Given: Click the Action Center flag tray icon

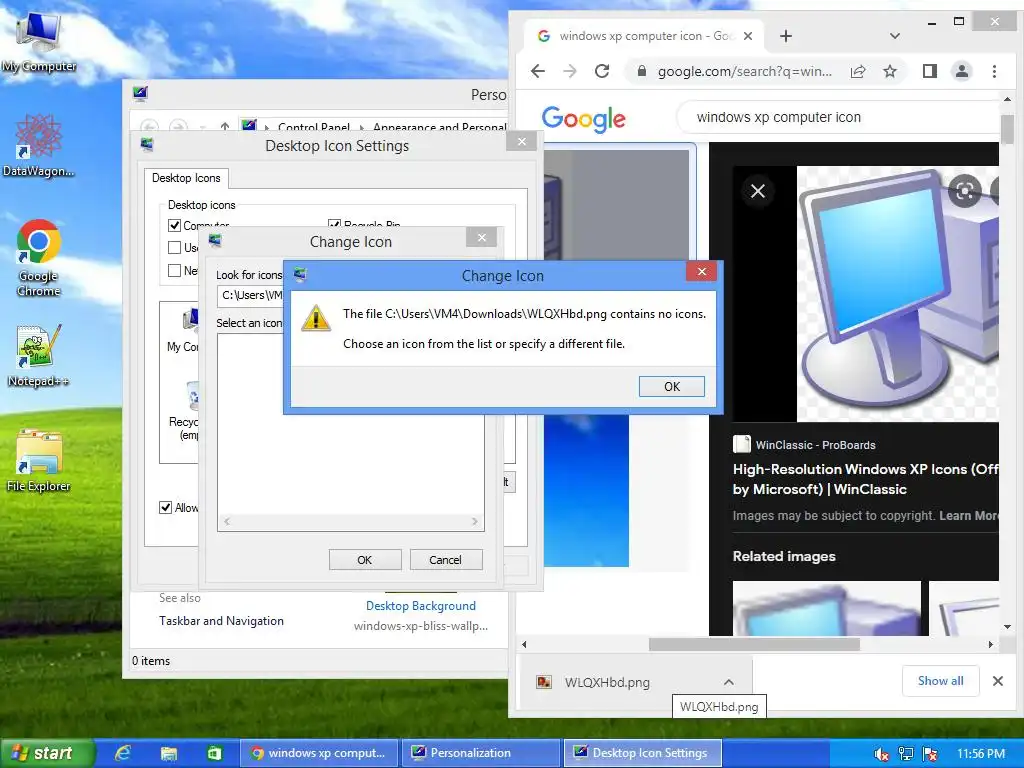Looking at the screenshot, I should pyautogui.click(x=930, y=754).
